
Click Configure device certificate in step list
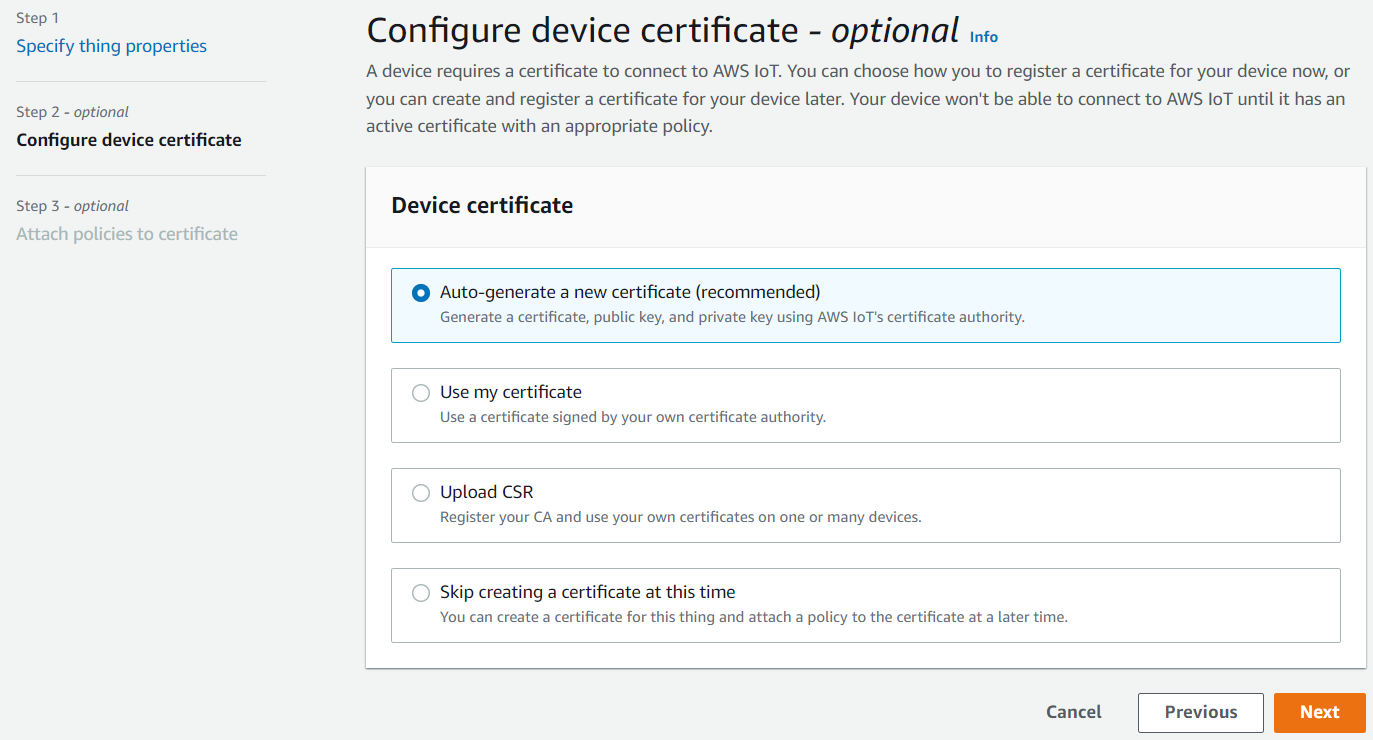click(129, 140)
